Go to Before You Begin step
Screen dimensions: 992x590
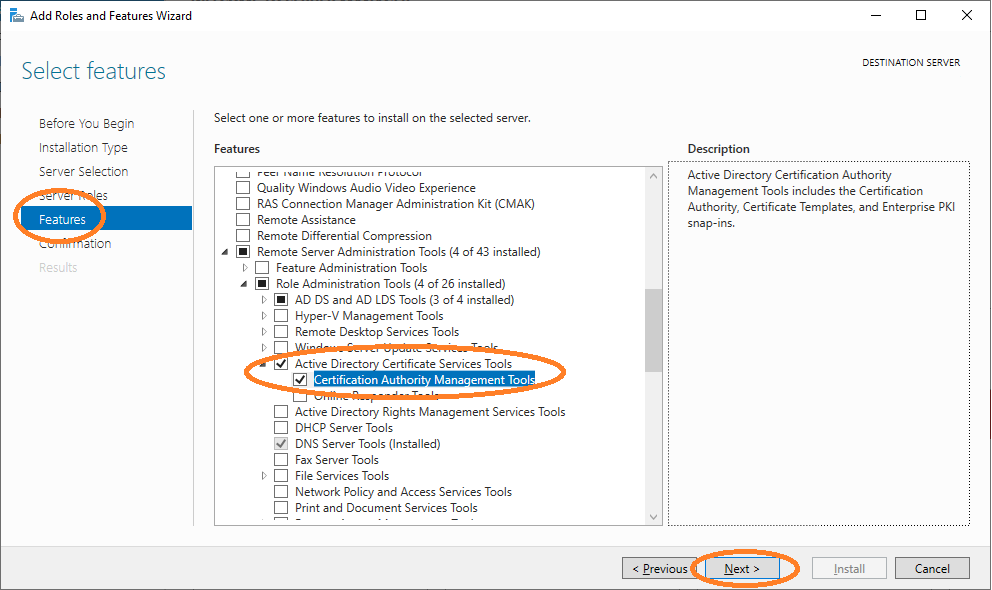coord(86,124)
